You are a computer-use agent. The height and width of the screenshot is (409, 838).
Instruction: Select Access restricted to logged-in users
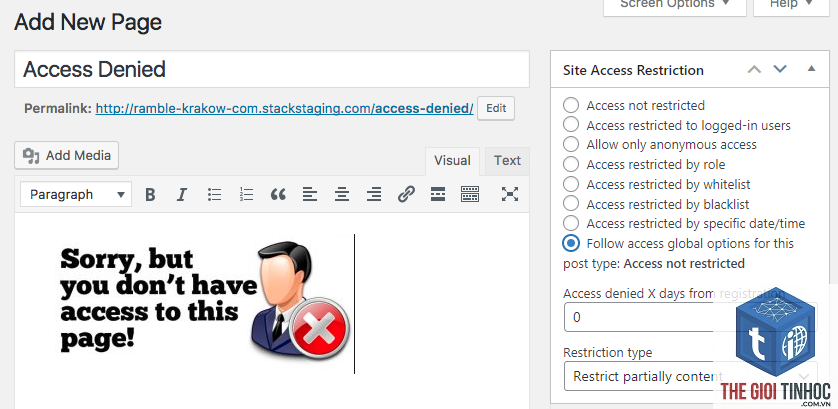point(571,125)
